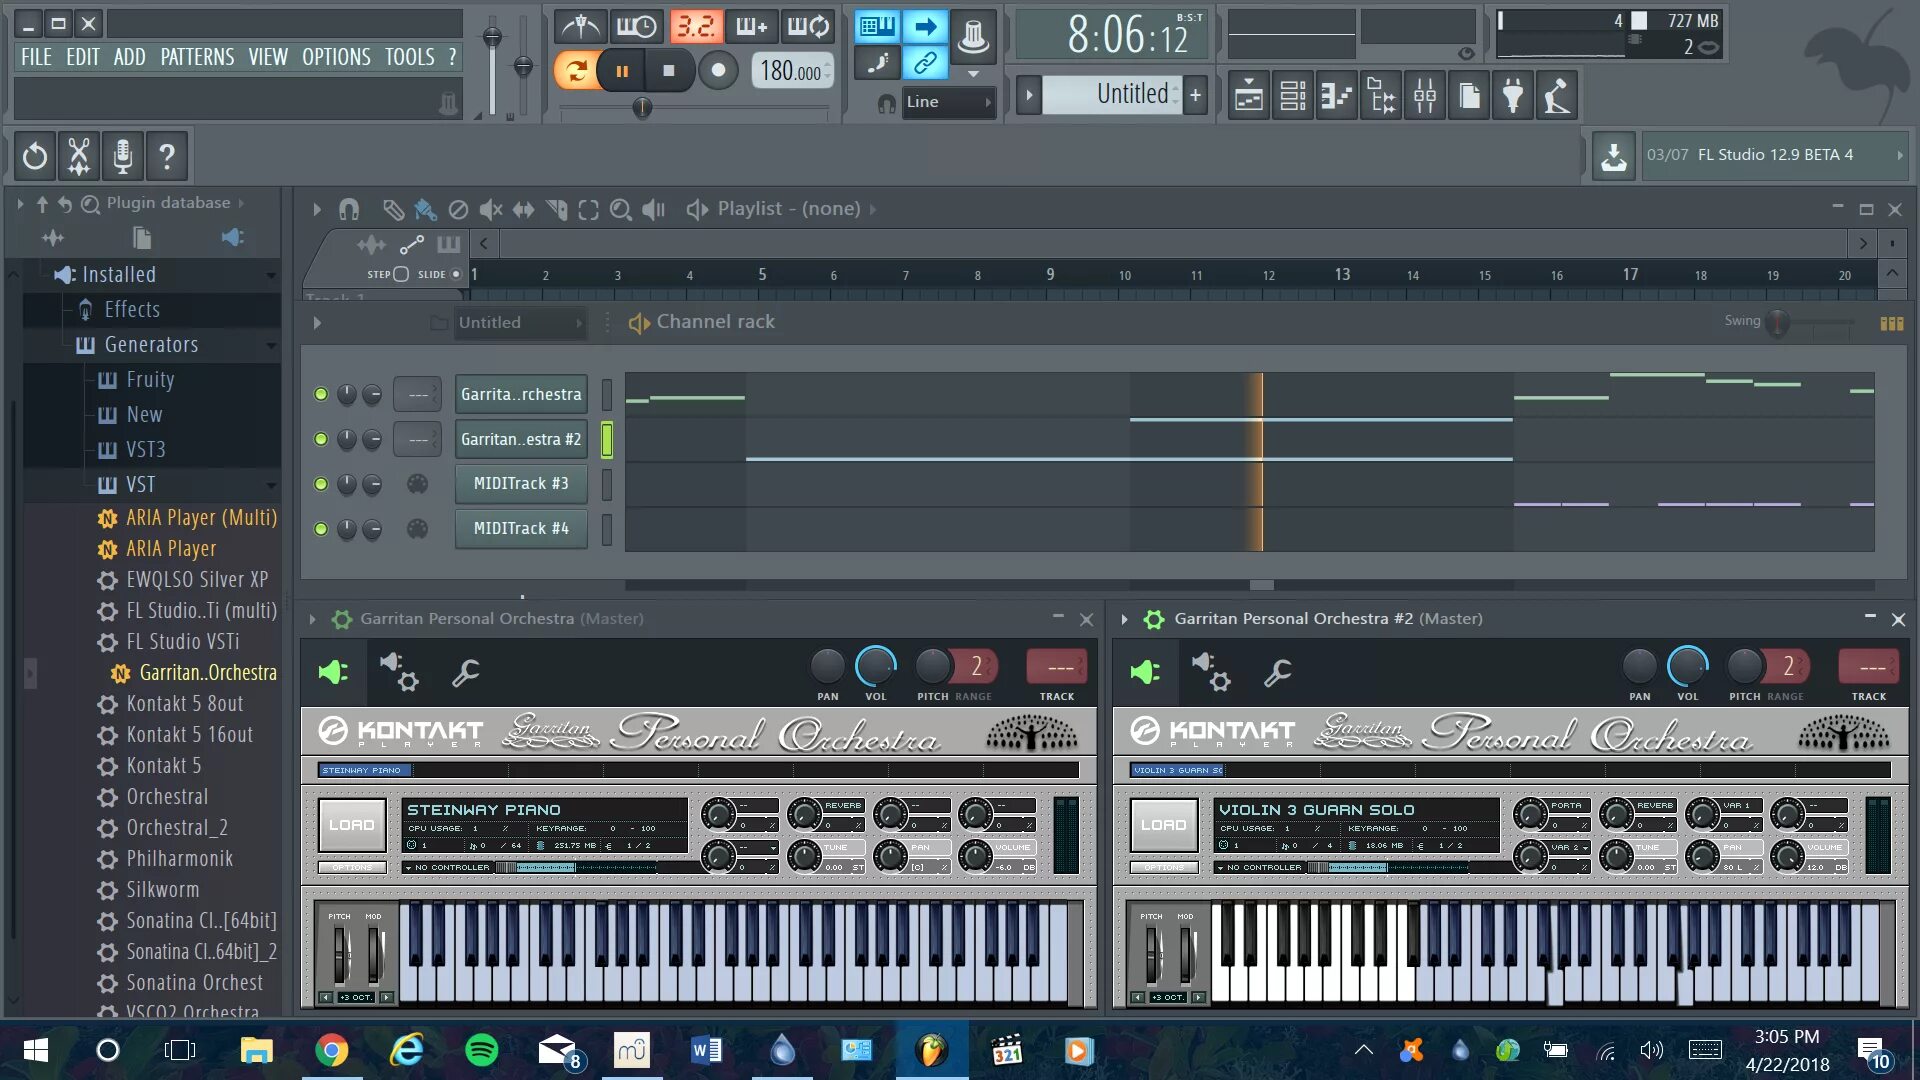
Task: Open the VIEW menu
Action: tap(268, 57)
